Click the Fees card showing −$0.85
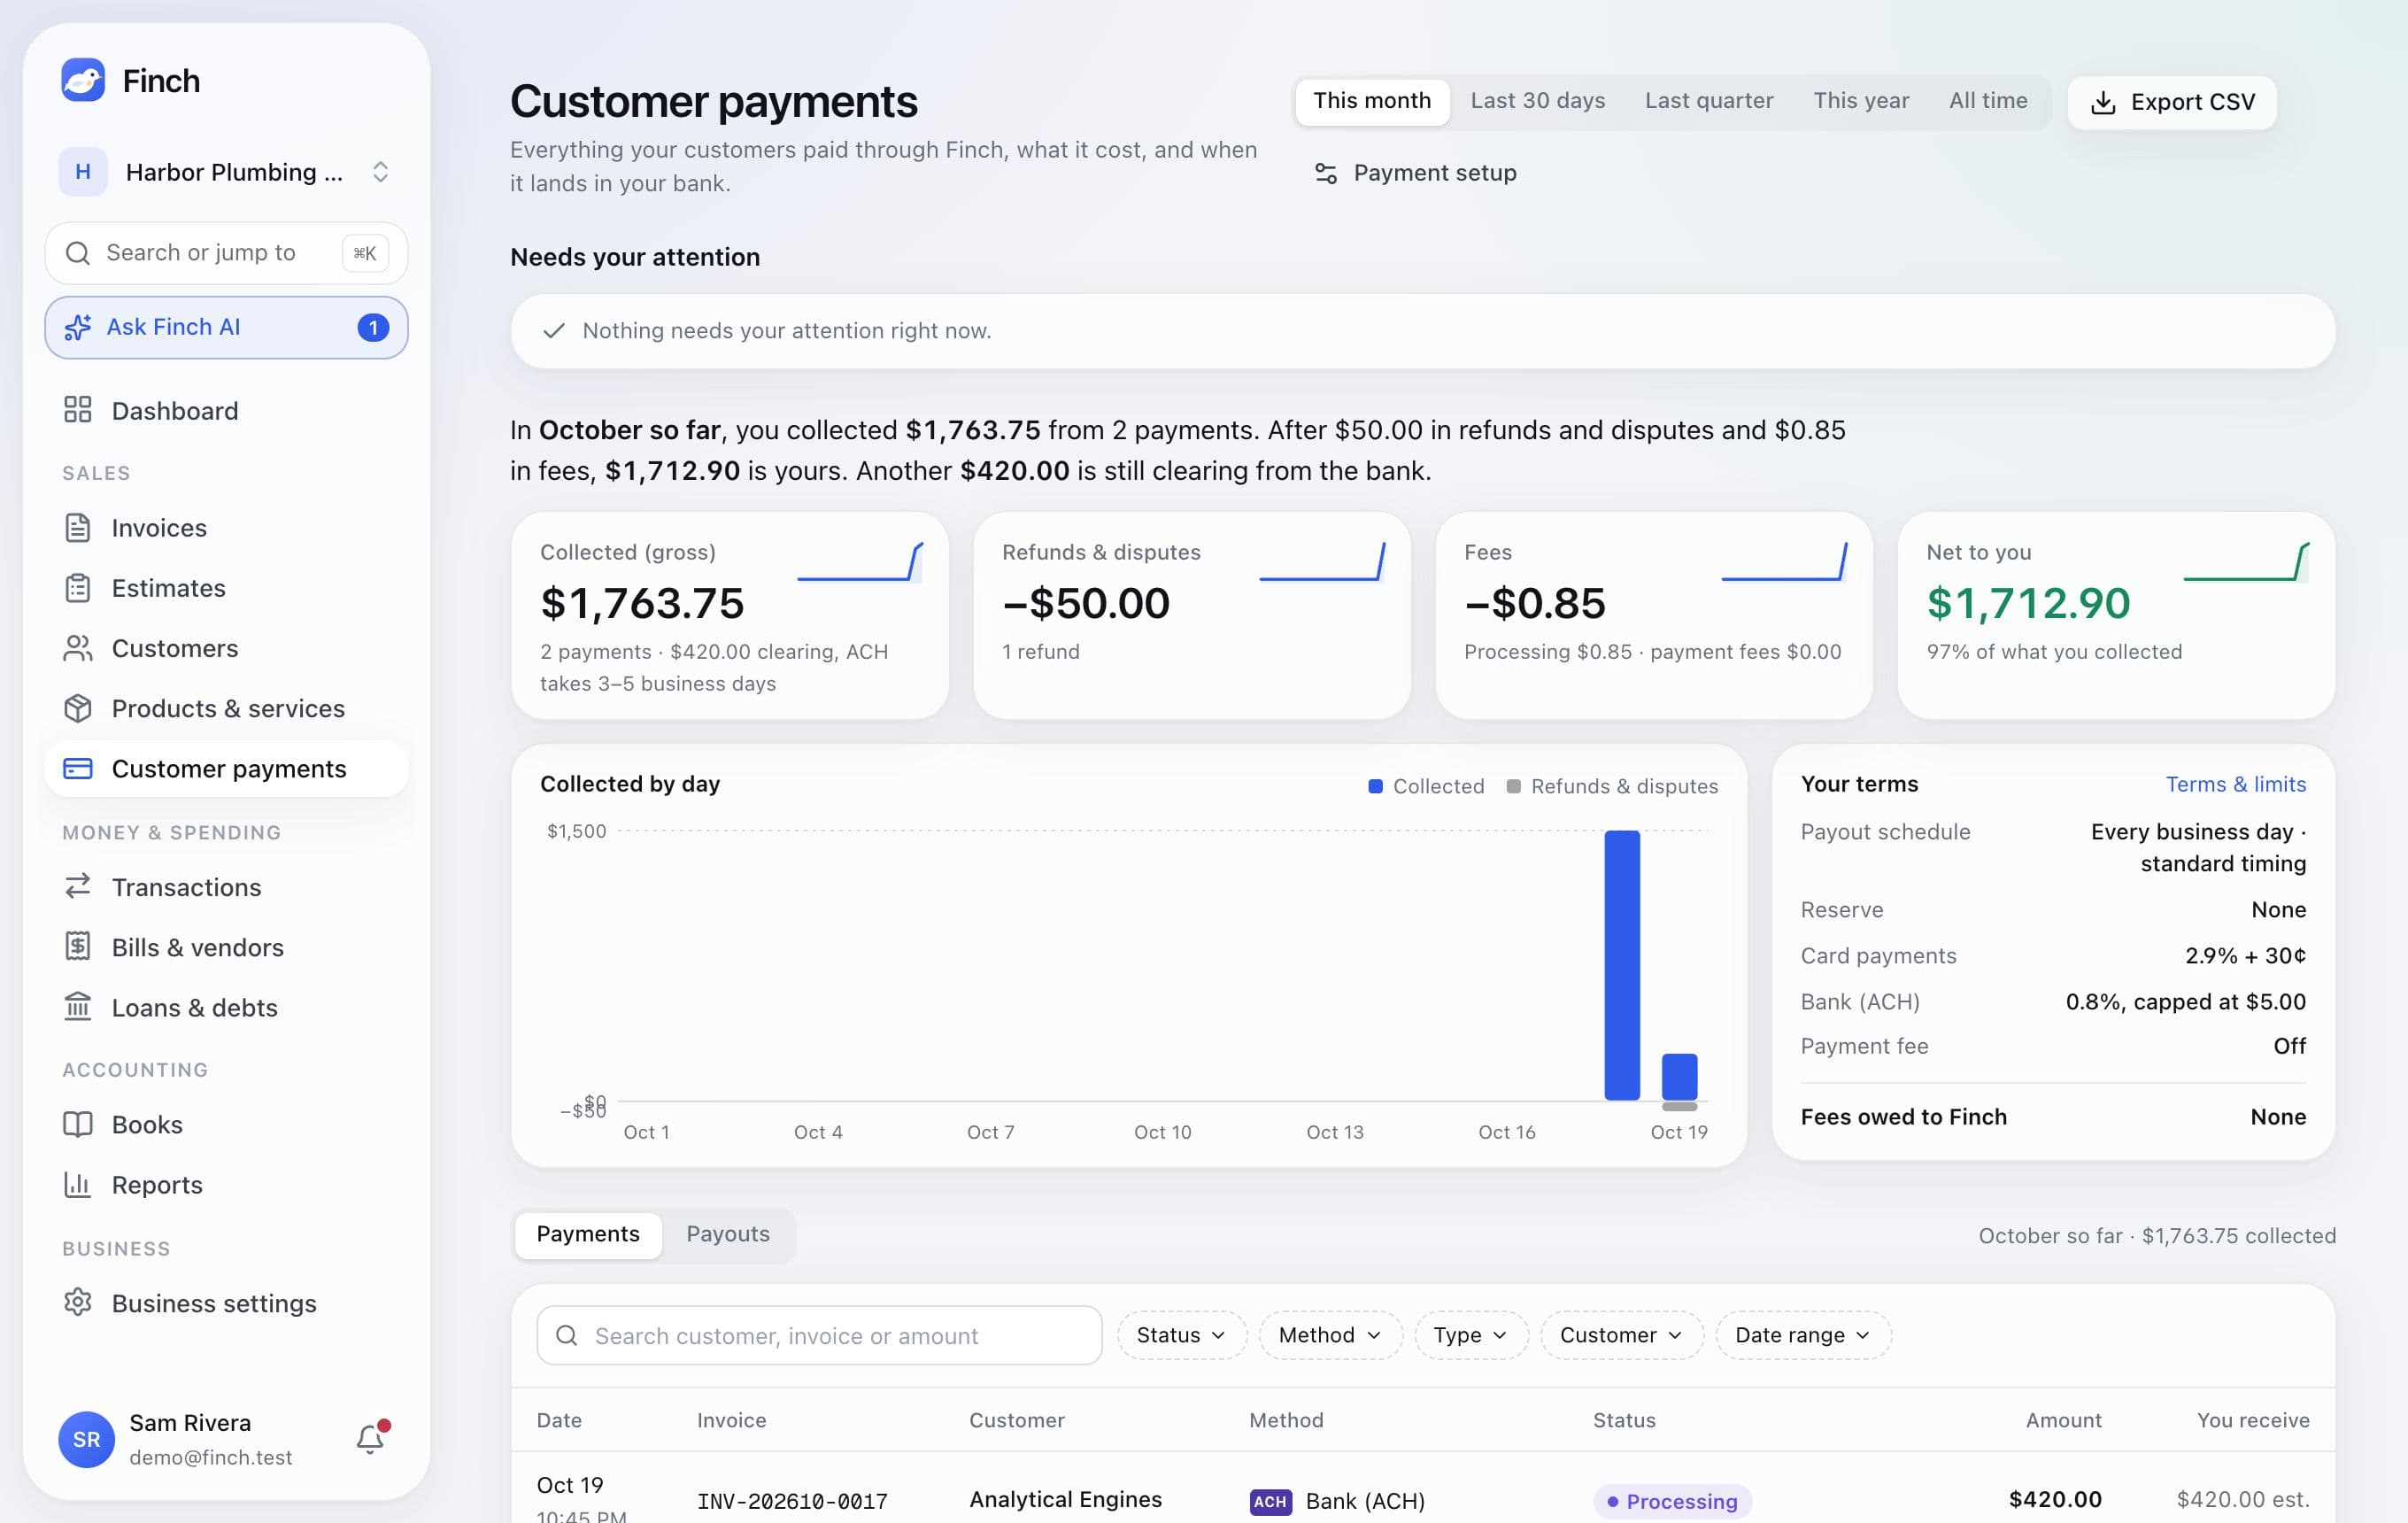The height and width of the screenshot is (1523, 2408). coord(1653,615)
